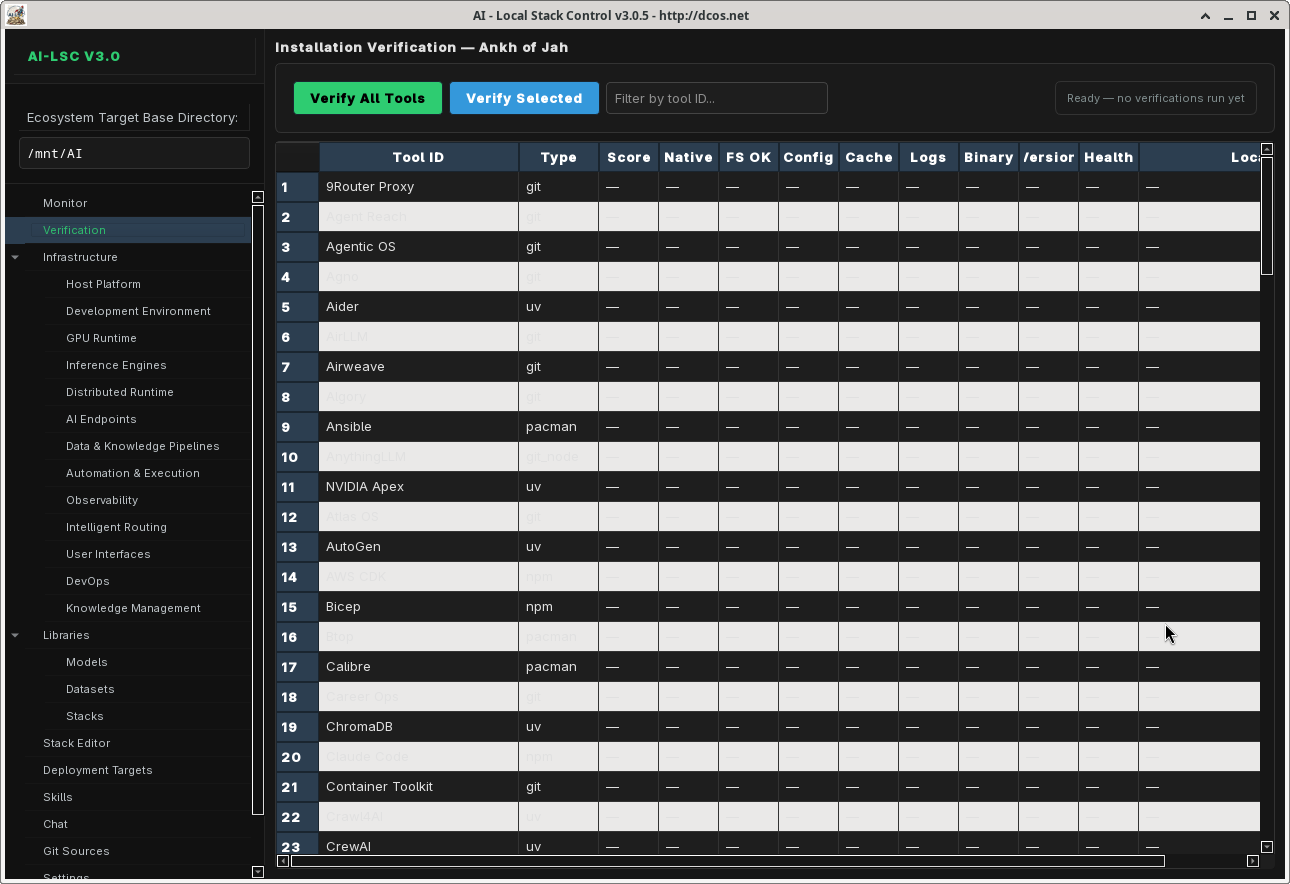
Task: Open User Interfaces section
Action: (108, 554)
